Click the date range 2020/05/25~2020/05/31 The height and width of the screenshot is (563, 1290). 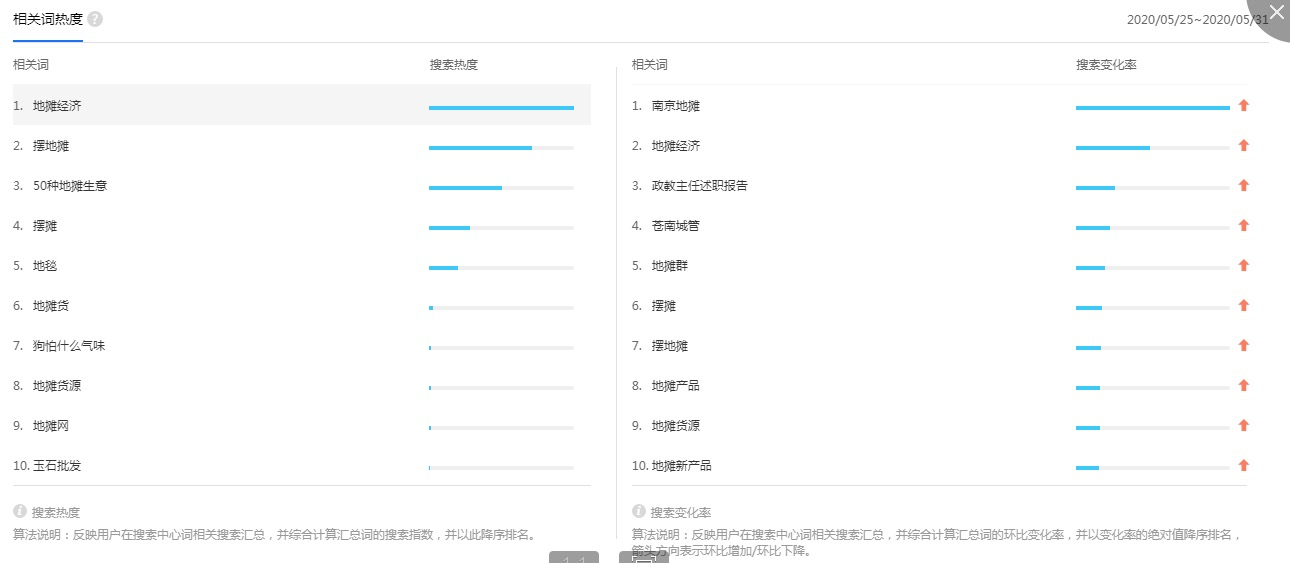[x=1197, y=19]
